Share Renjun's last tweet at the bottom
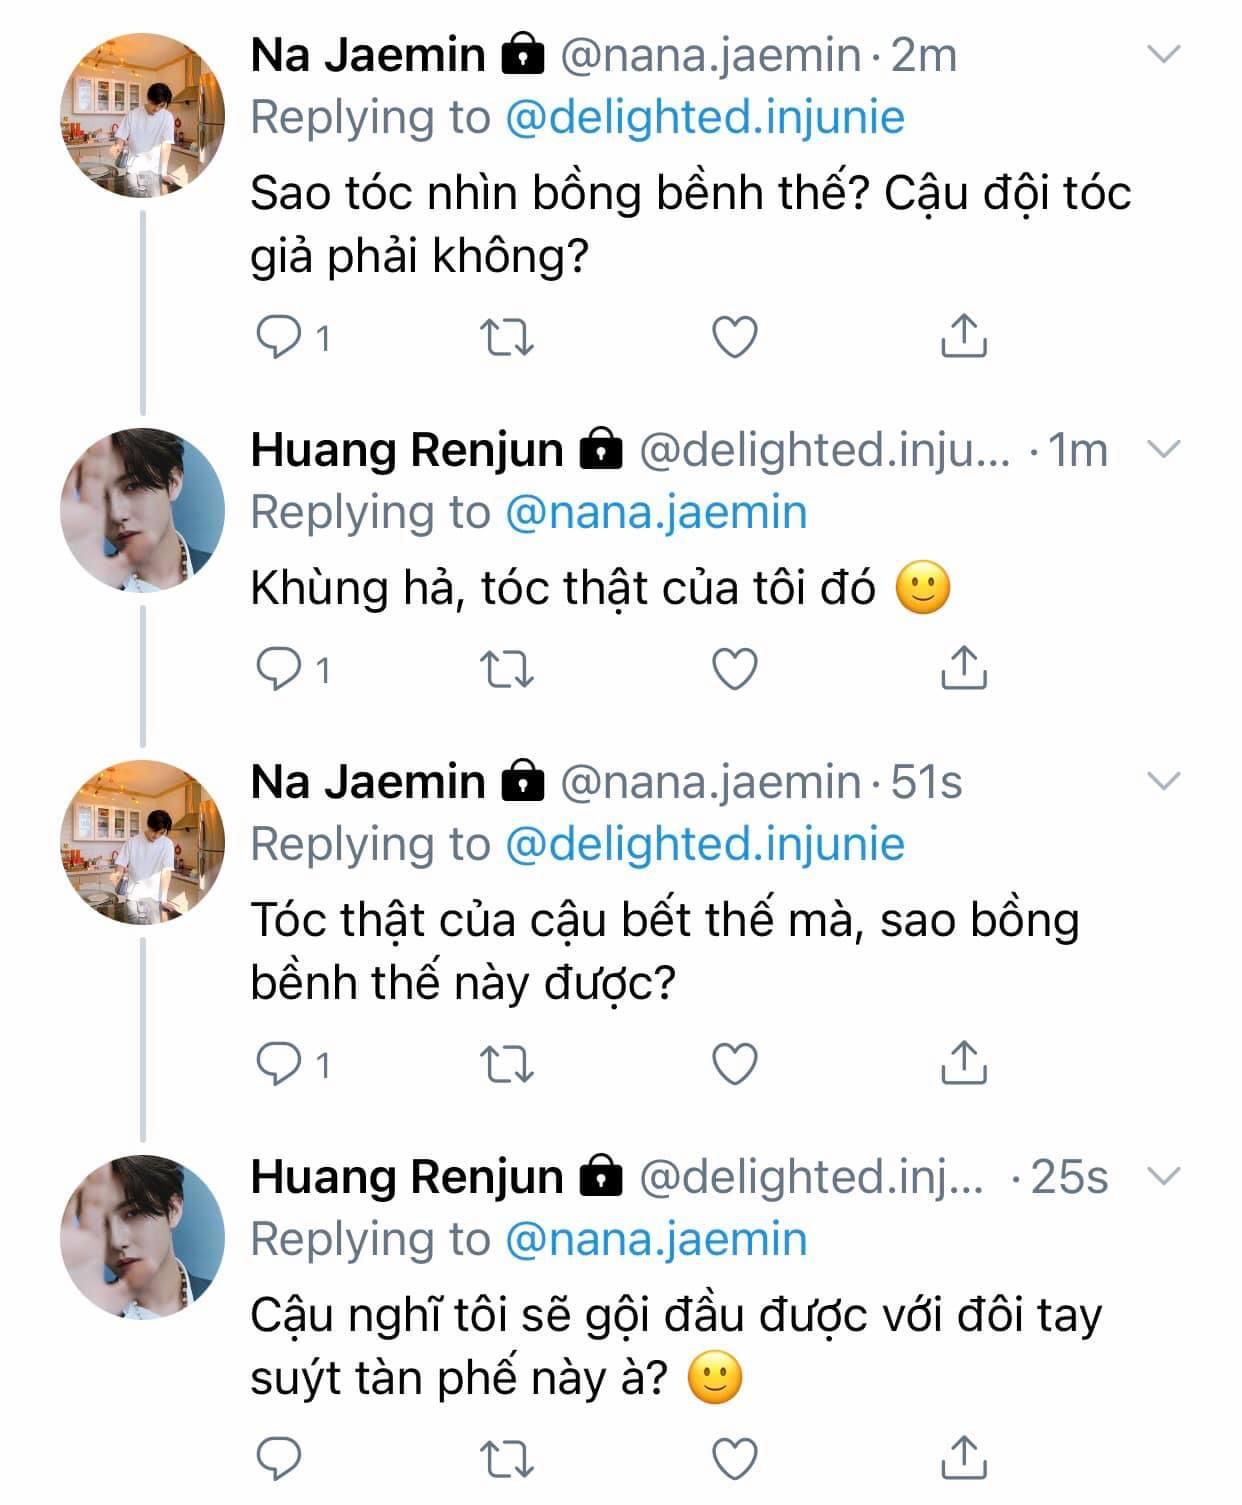 [x=964, y=1457]
